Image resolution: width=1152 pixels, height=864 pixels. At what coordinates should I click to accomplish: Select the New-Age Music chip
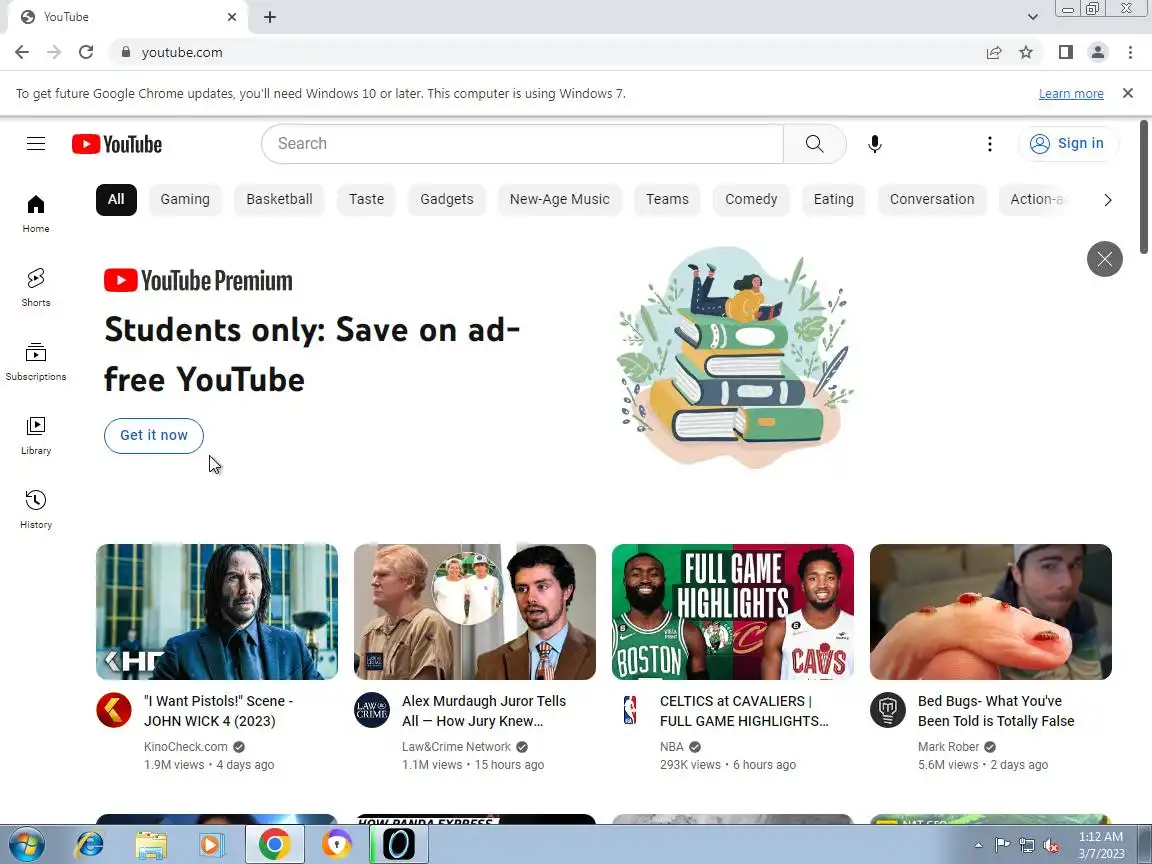tap(560, 200)
